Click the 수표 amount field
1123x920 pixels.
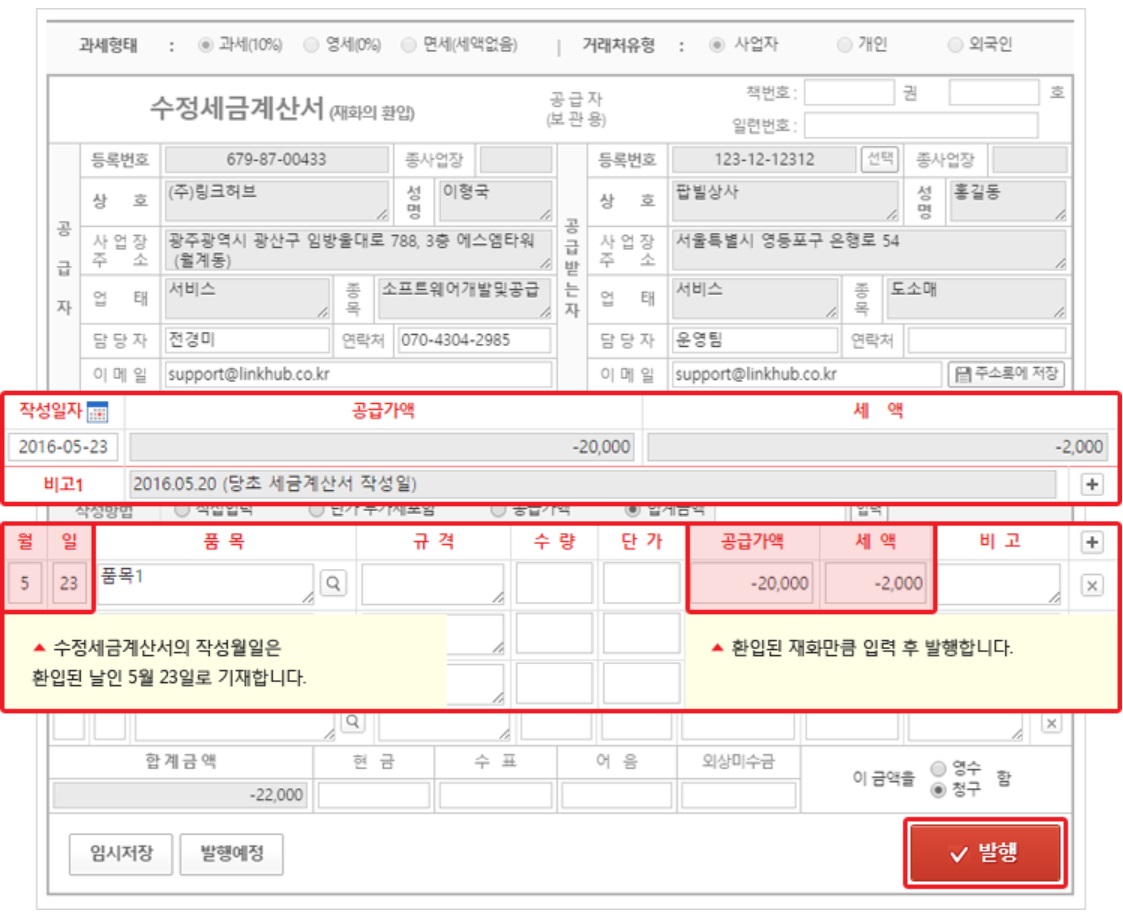click(x=496, y=795)
